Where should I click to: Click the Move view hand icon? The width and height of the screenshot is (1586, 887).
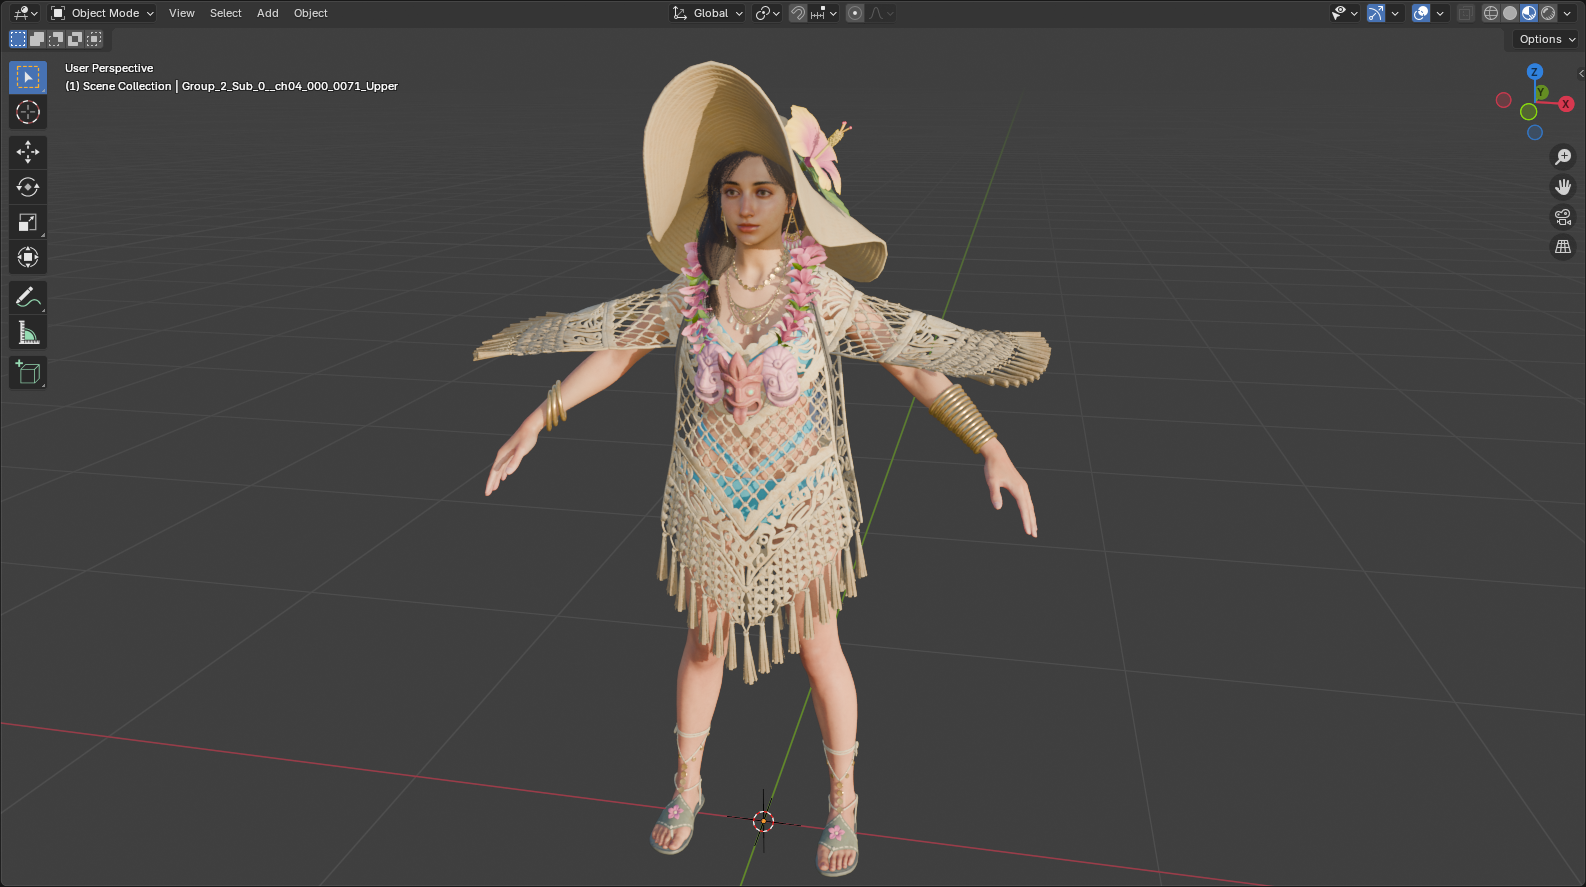click(x=1563, y=187)
